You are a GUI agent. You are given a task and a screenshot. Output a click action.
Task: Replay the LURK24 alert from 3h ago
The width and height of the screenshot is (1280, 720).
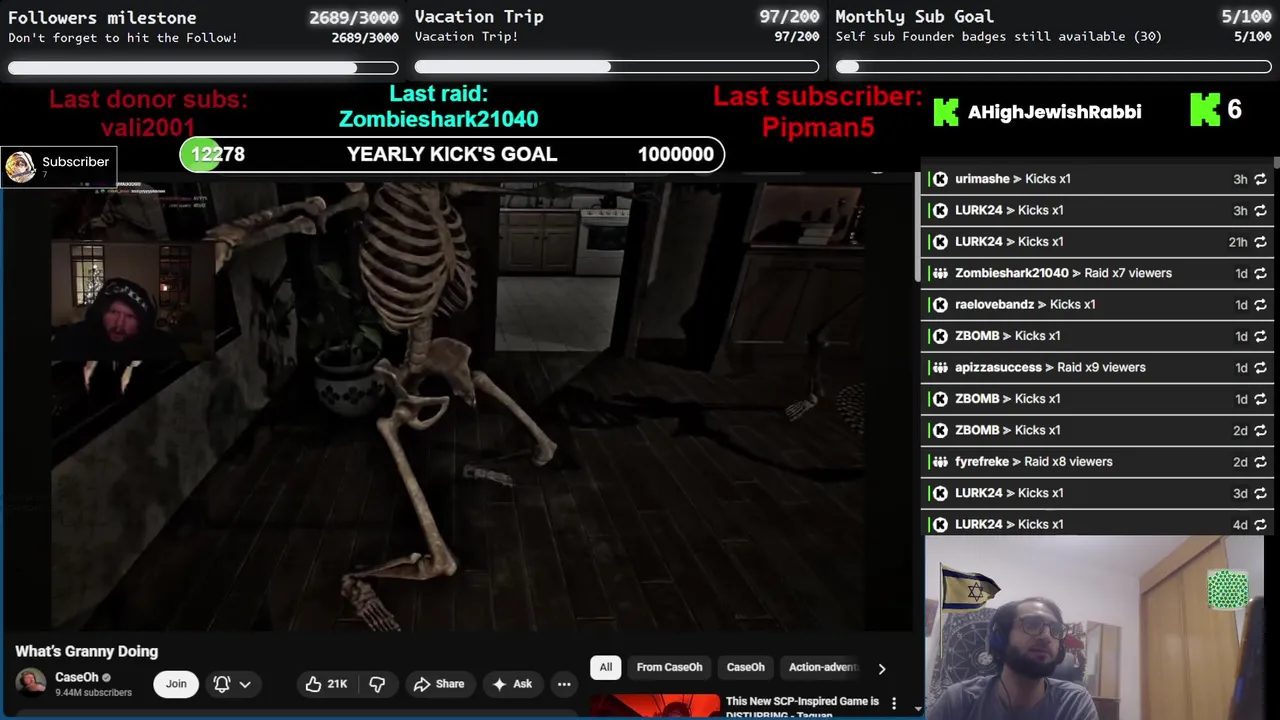[x=1260, y=210]
